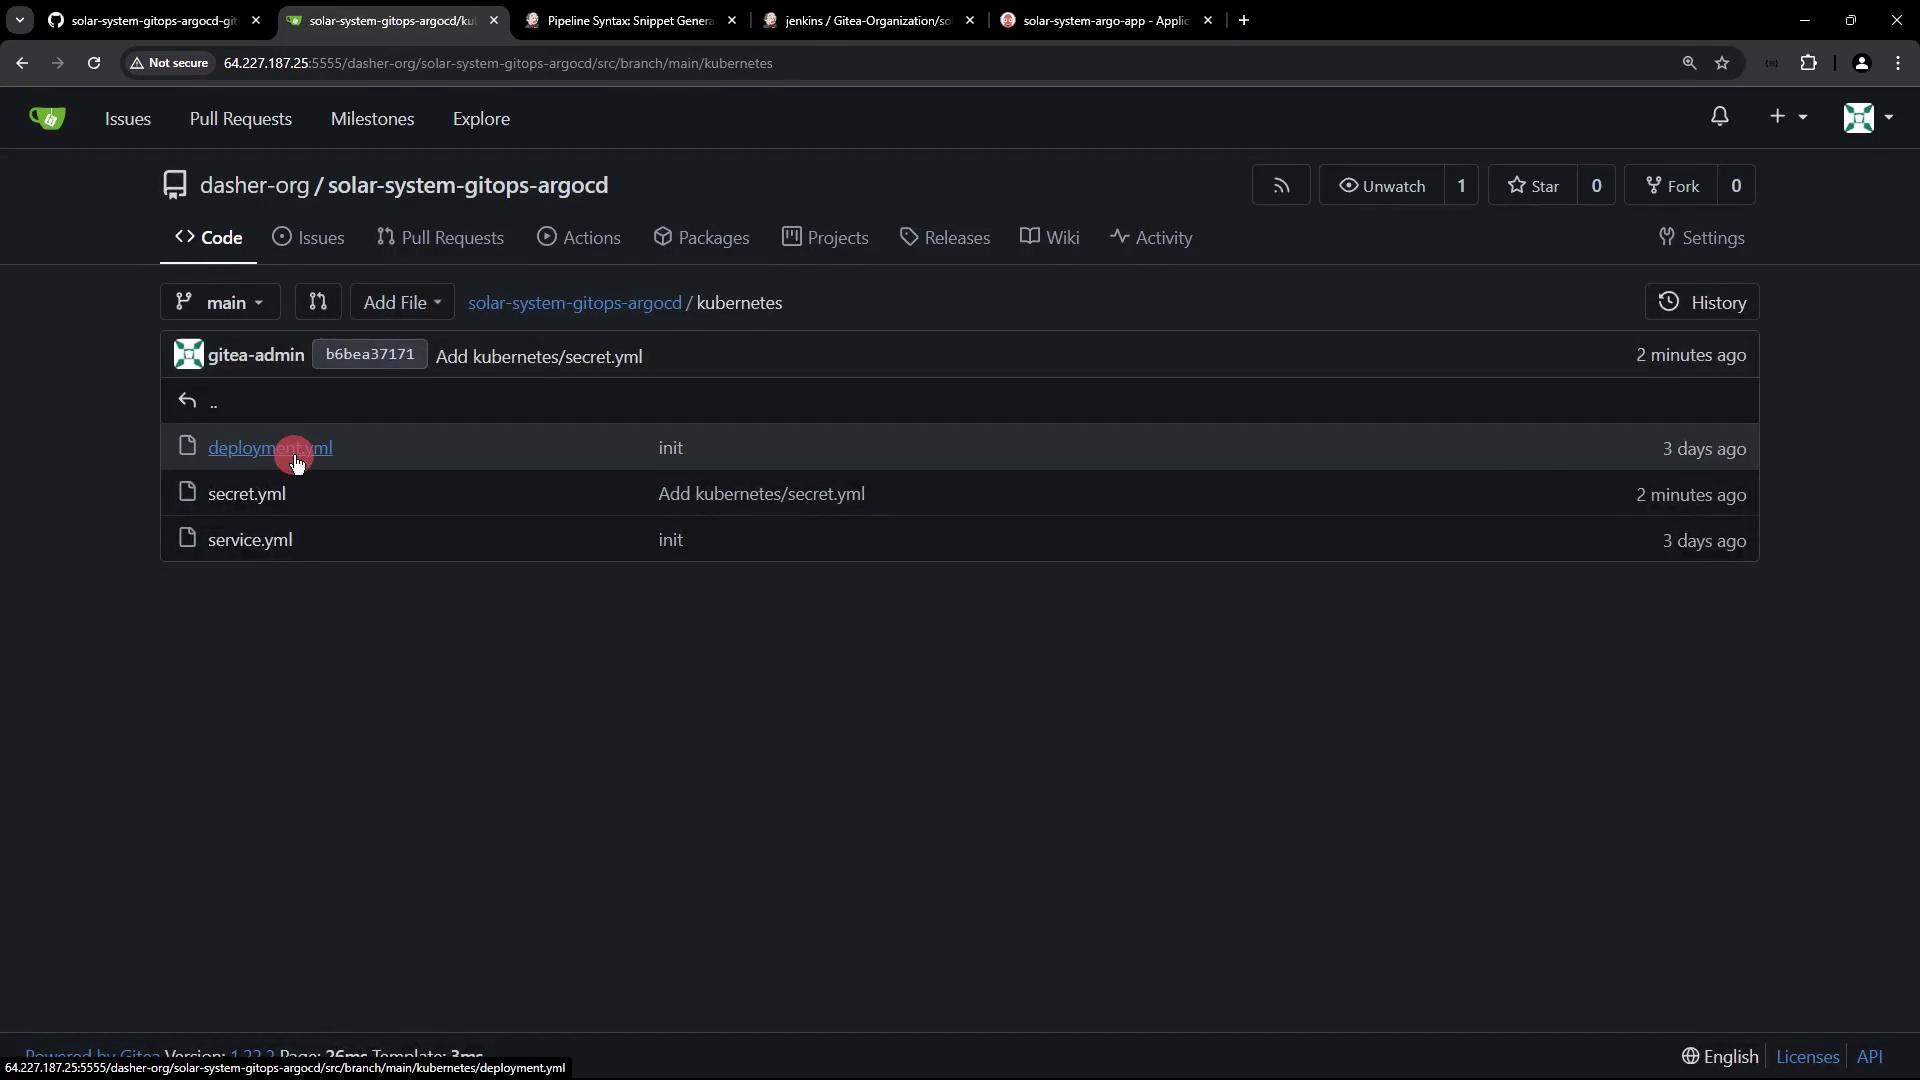Screen dimensions: 1920x1080
Task: Open browser extensions puzzle icon
Action: point(1808,63)
